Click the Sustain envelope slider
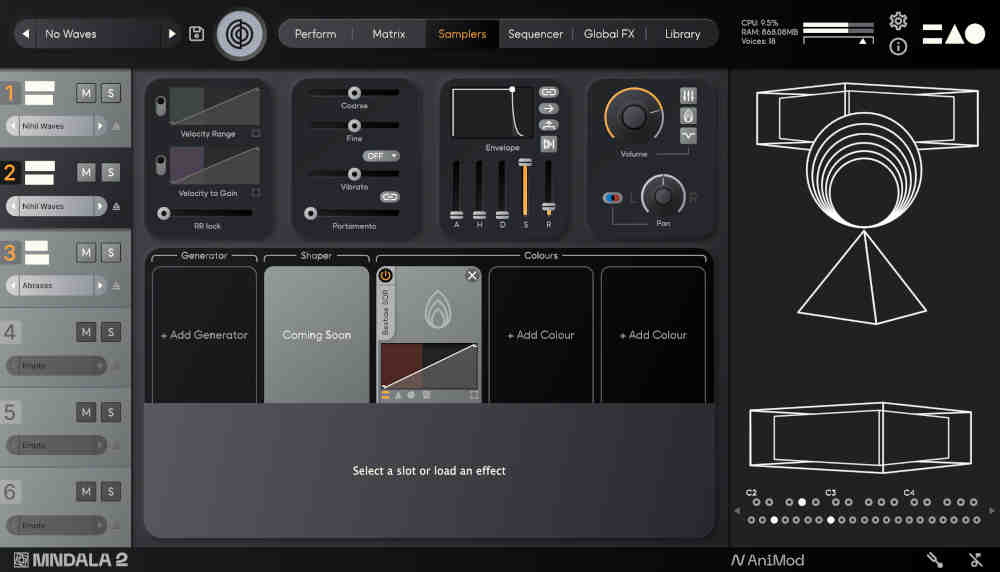Image resolution: width=1000 pixels, height=572 pixels. [x=525, y=188]
